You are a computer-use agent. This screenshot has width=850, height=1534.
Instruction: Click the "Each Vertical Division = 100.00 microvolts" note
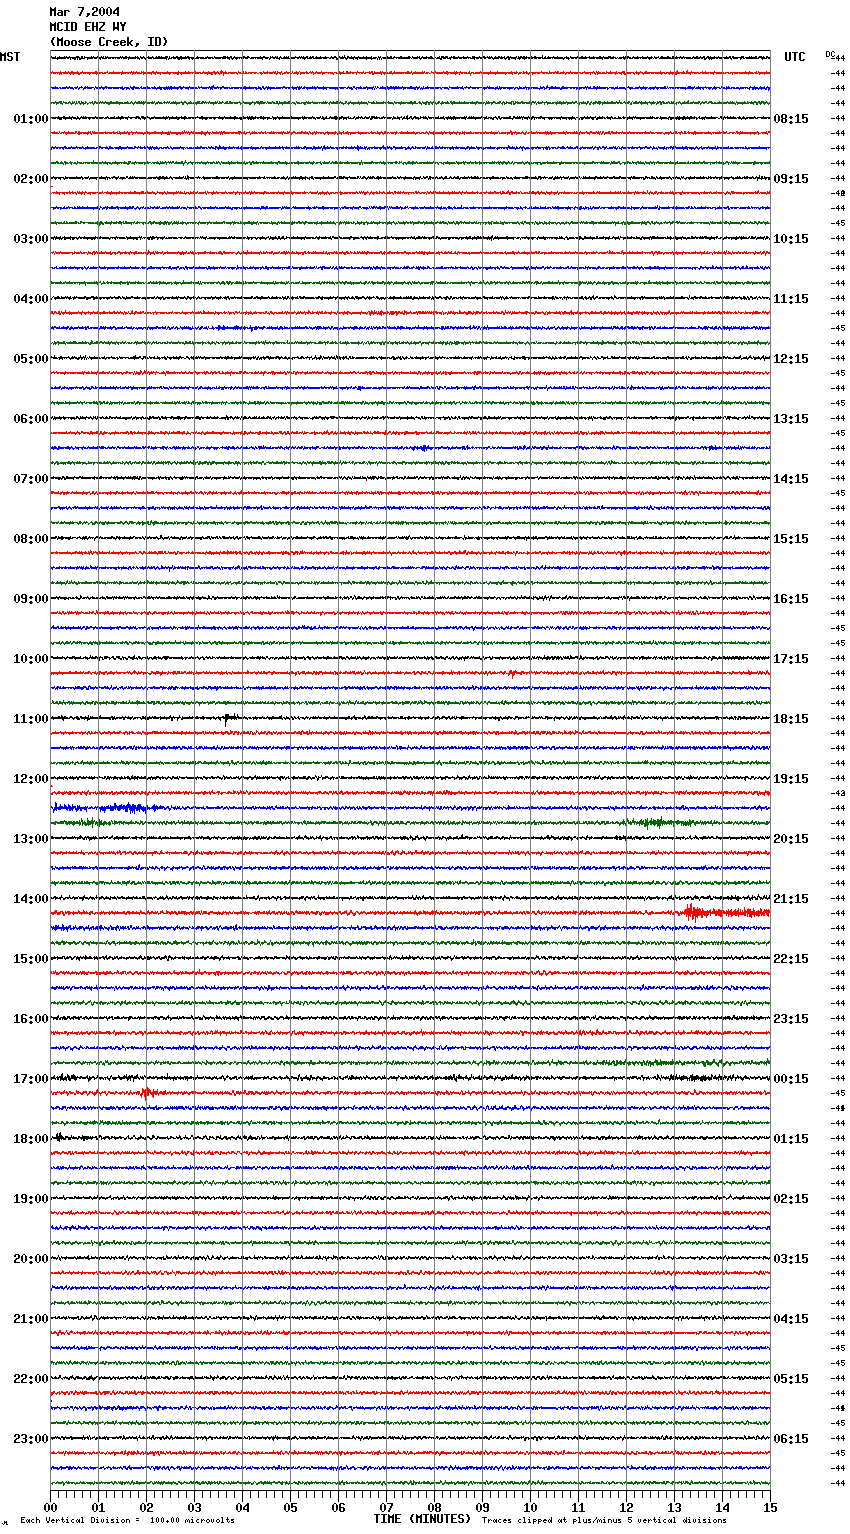(127, 1521)
